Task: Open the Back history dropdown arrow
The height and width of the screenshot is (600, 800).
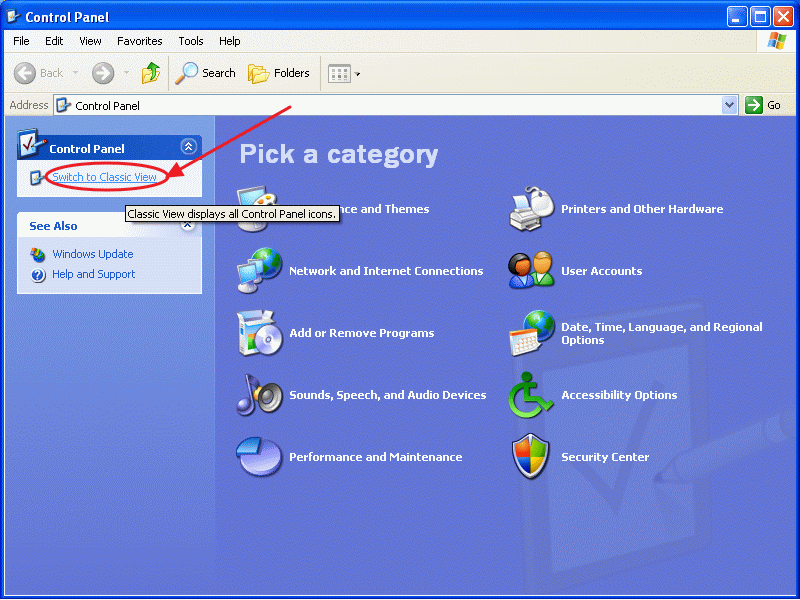Action: (75, 73)
